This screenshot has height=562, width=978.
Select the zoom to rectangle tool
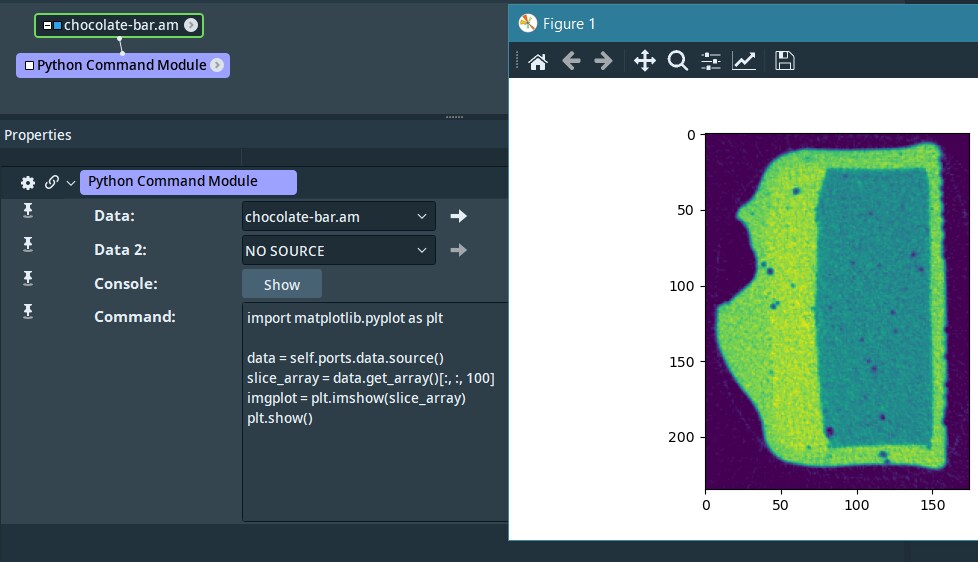[x=678, y=61]
